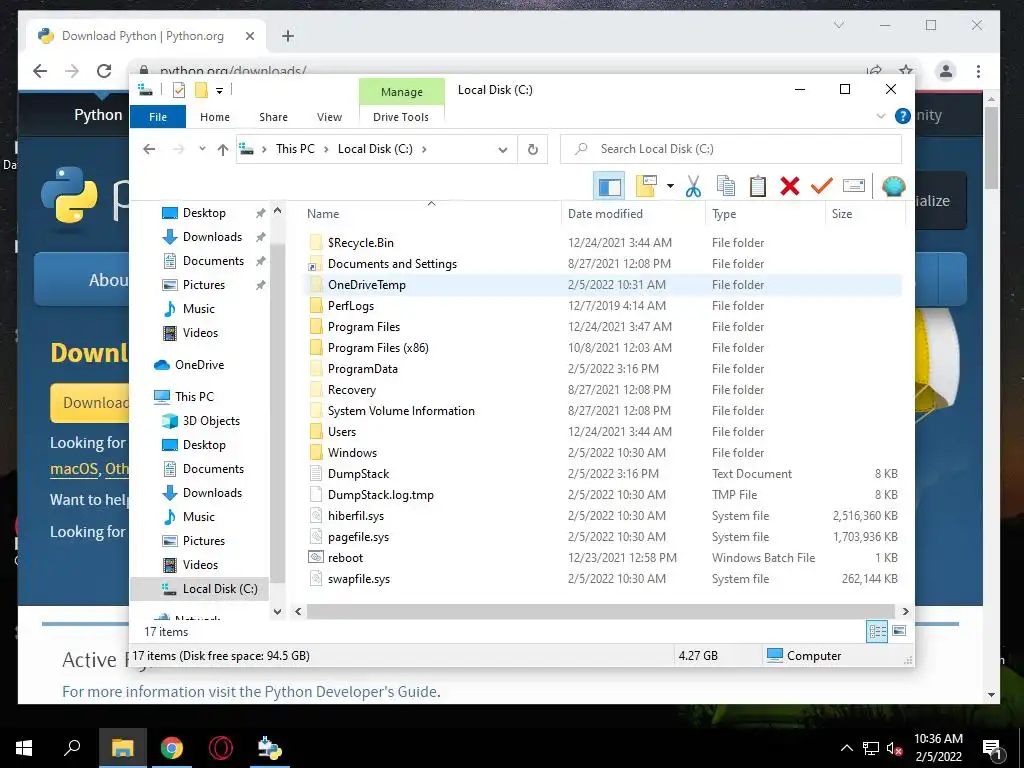1024x768 pixels.
Task: Select the $Recycle.Bin folder
Action: (x=604, y=243)
